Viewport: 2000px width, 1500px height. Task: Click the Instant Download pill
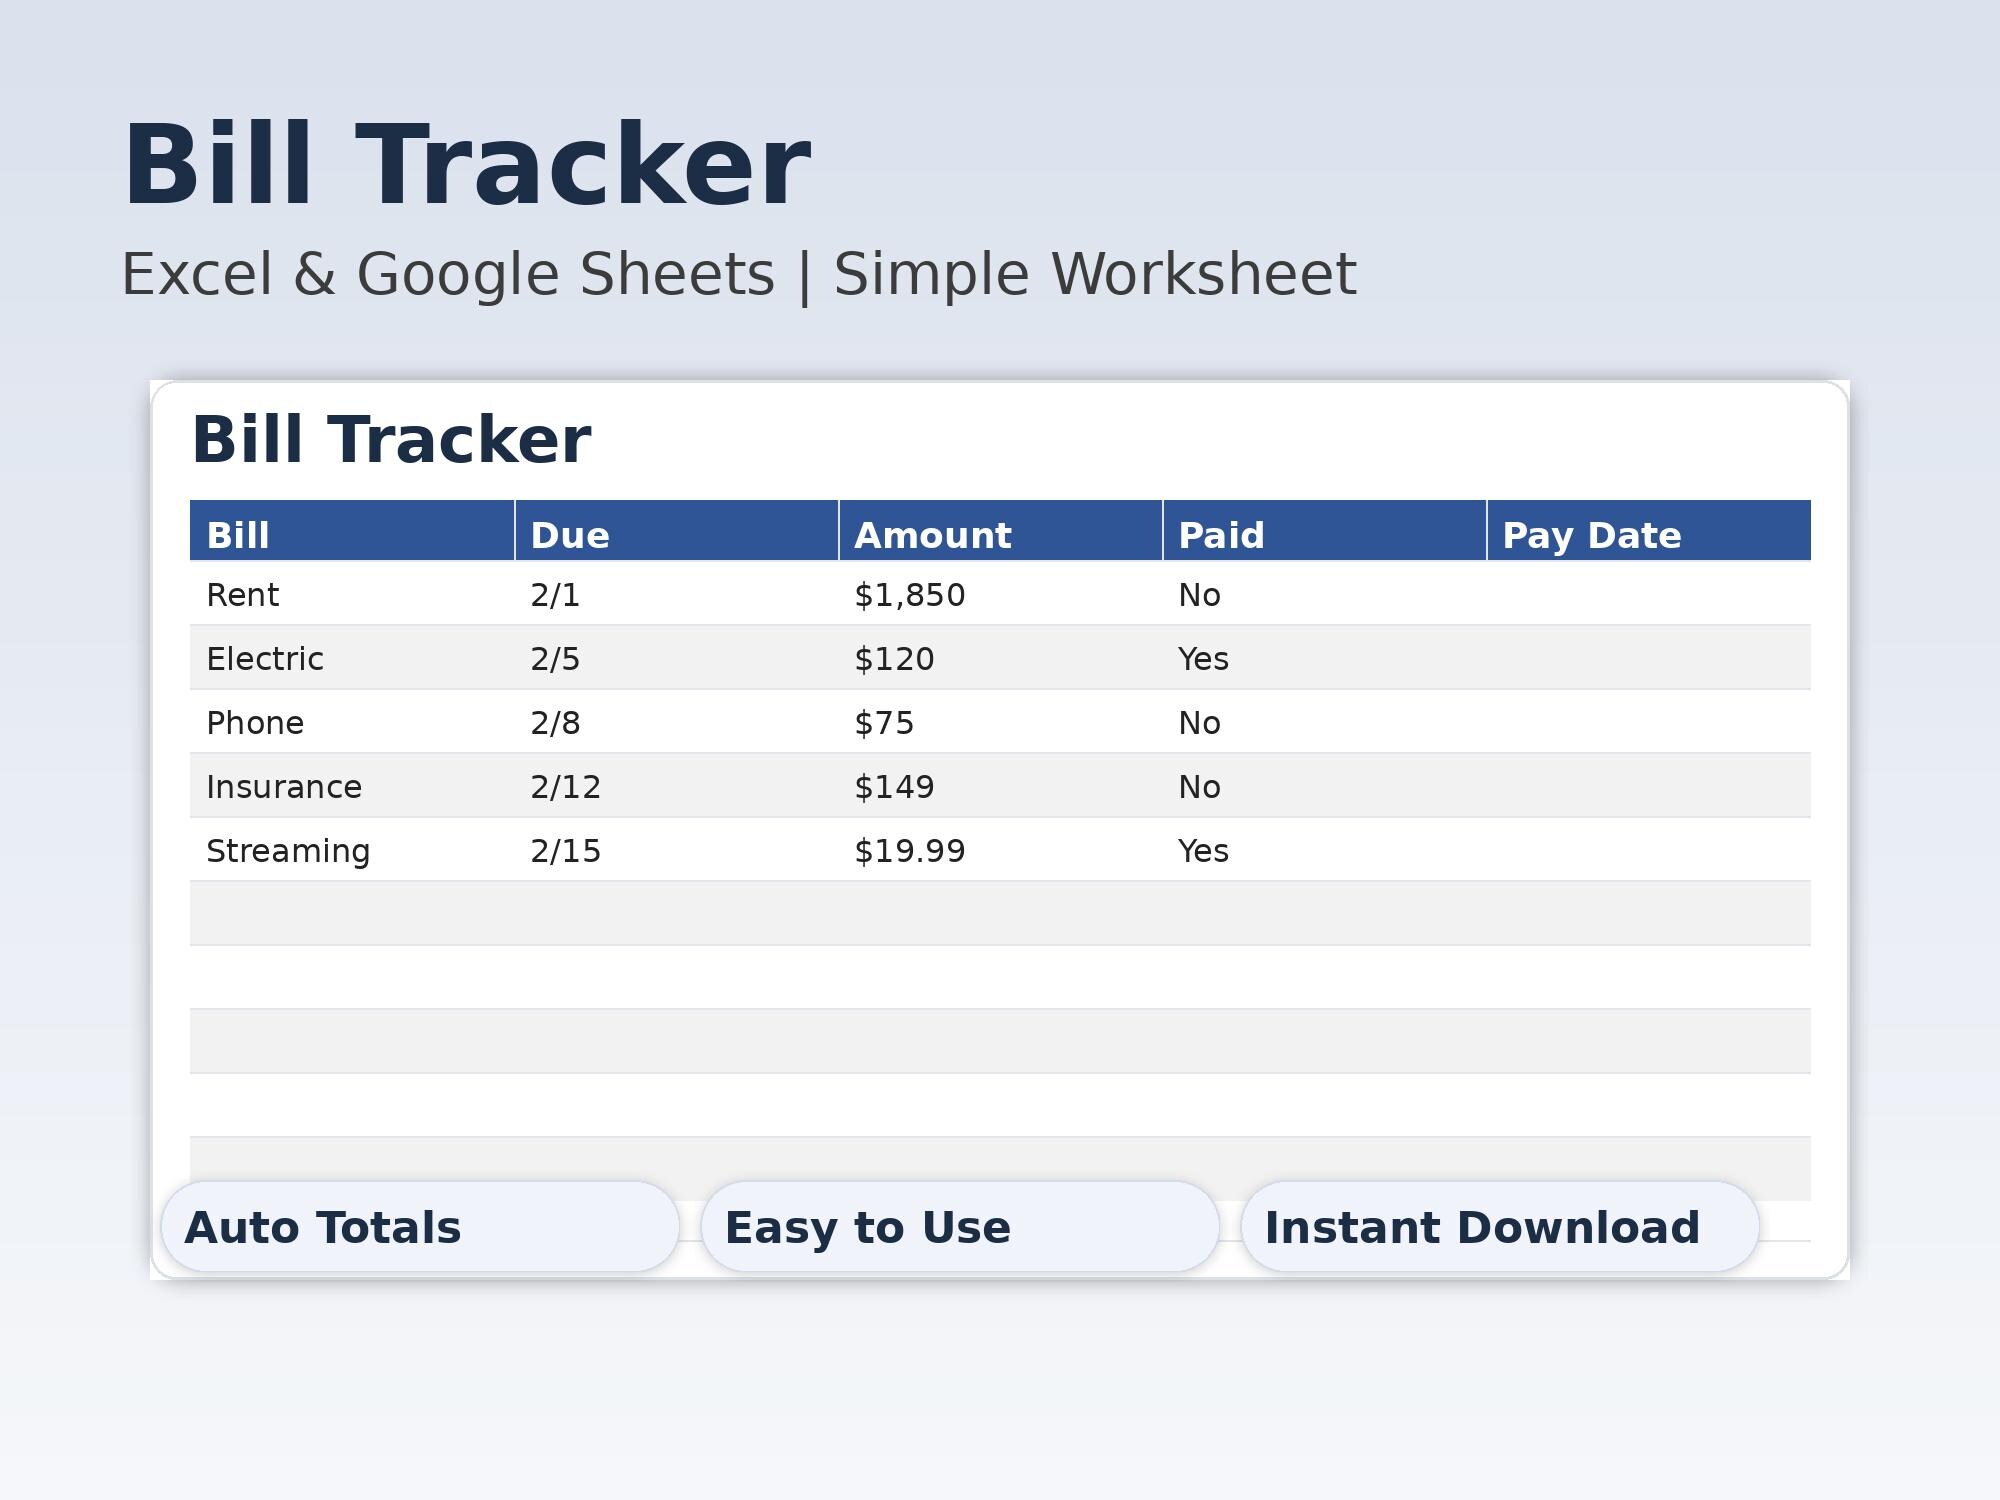click(x=1500, y=1227)
